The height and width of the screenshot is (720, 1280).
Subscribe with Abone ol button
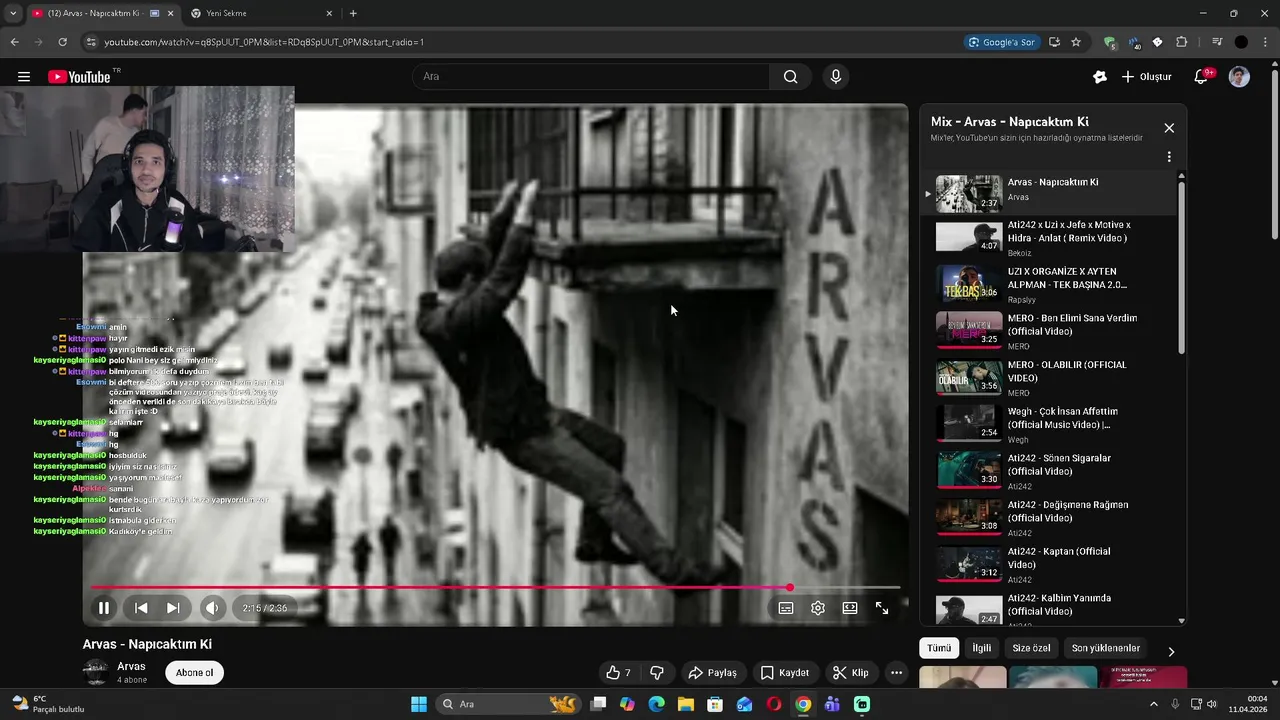click(194, 673)
